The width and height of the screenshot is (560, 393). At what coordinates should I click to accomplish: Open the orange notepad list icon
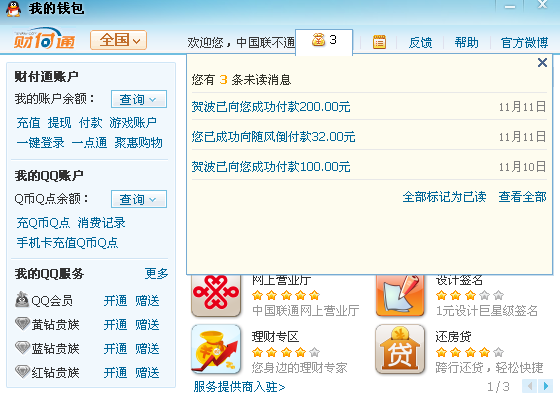[x=379, y=42]
